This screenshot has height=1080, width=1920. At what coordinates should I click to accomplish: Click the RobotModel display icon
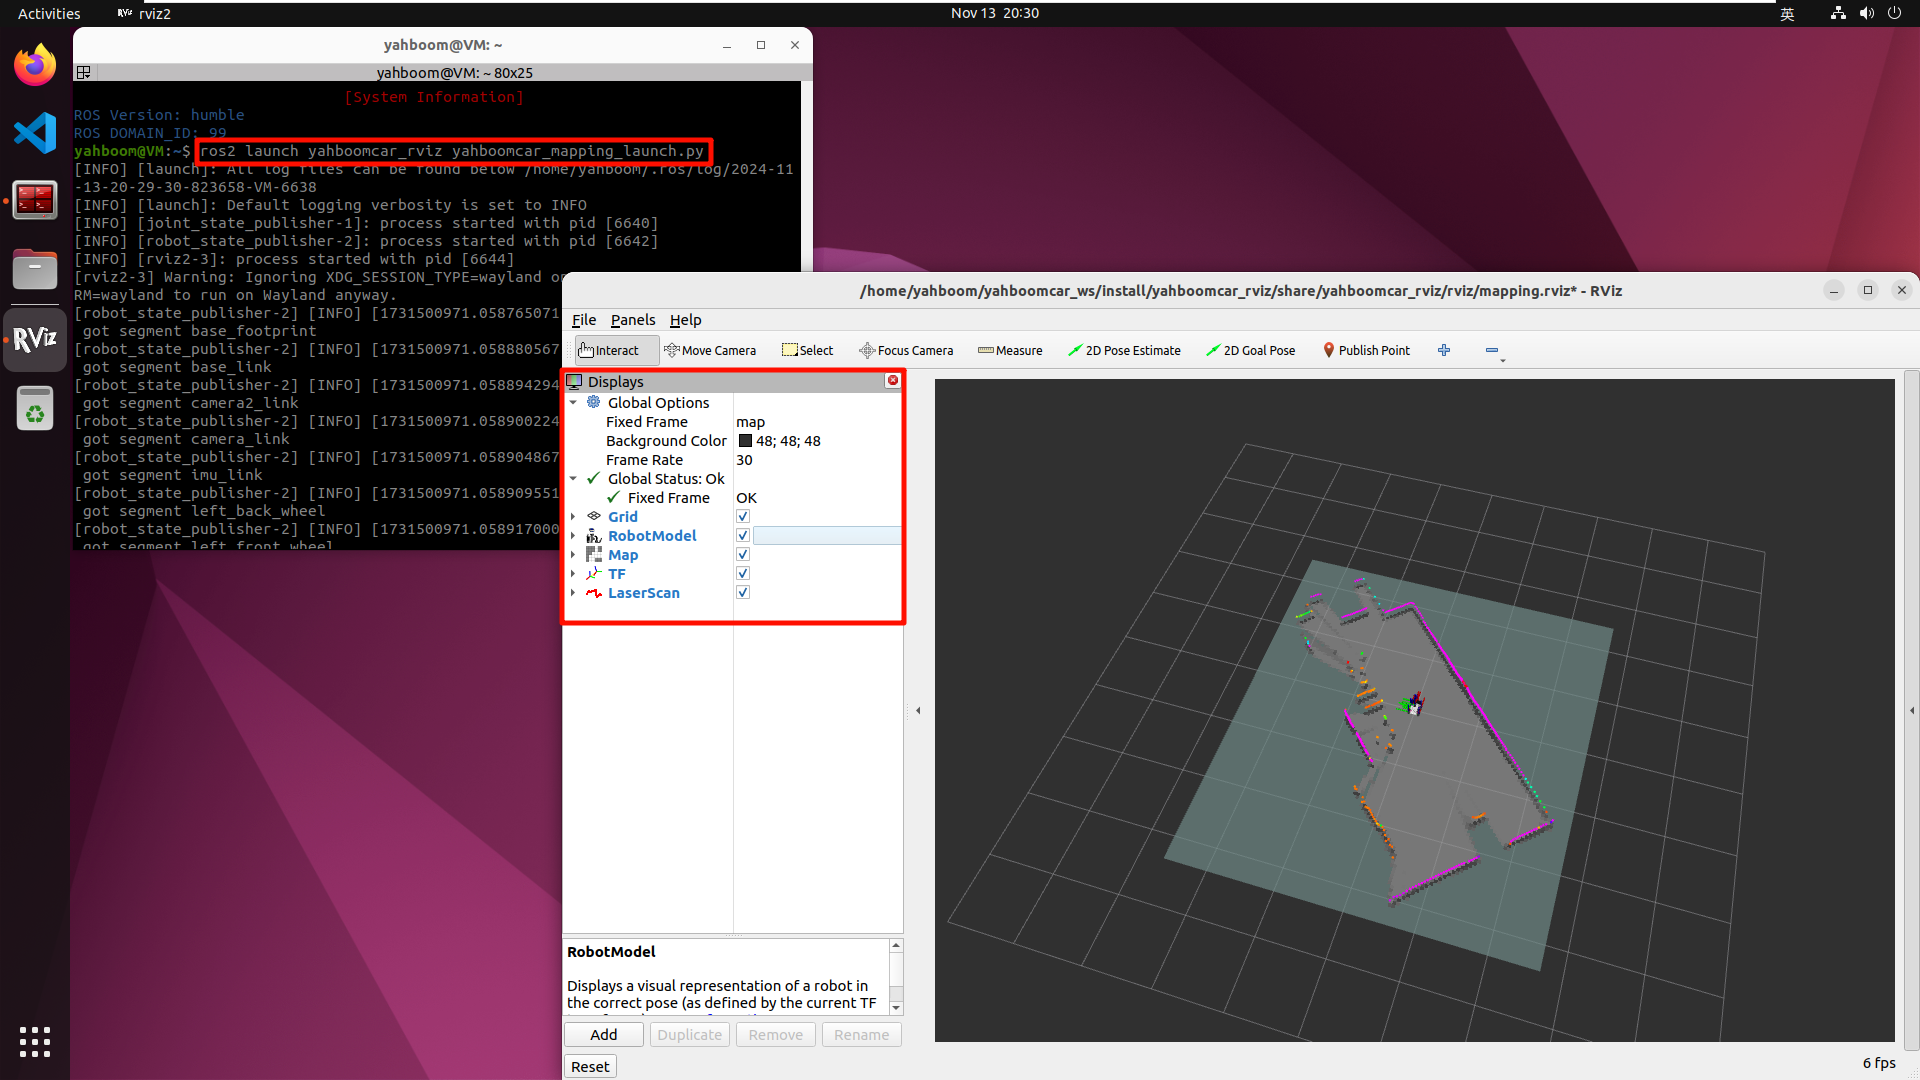click(593, 535)
